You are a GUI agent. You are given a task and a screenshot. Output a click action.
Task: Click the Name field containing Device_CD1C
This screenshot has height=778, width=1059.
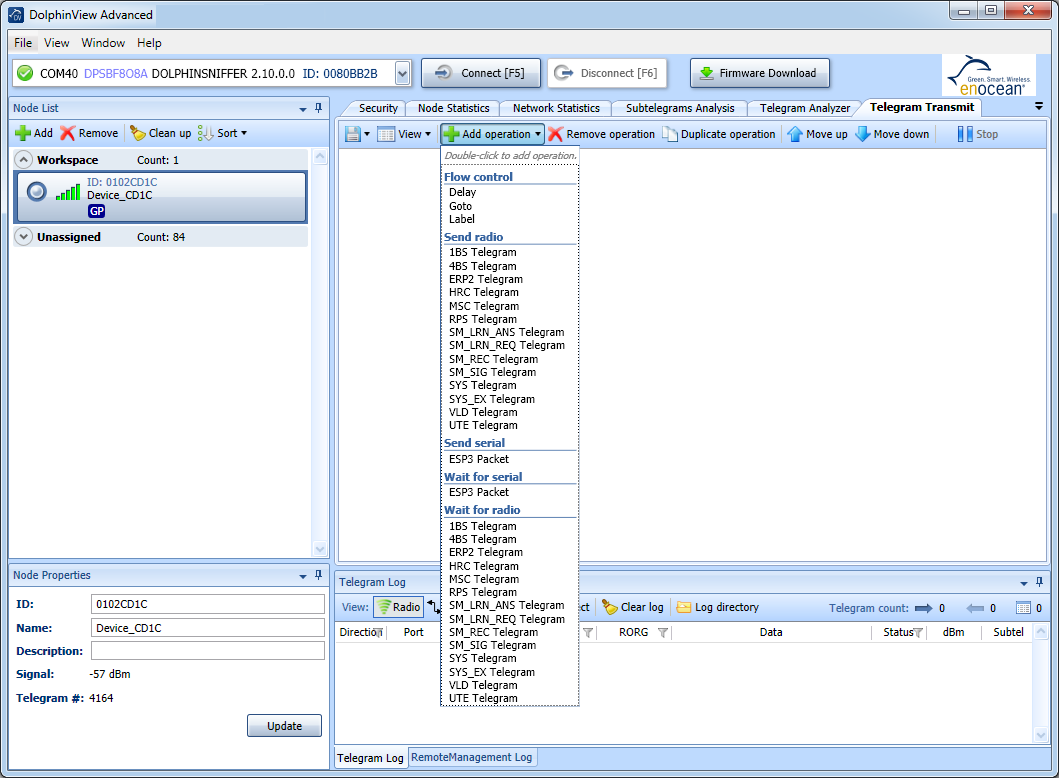[207, 628]
